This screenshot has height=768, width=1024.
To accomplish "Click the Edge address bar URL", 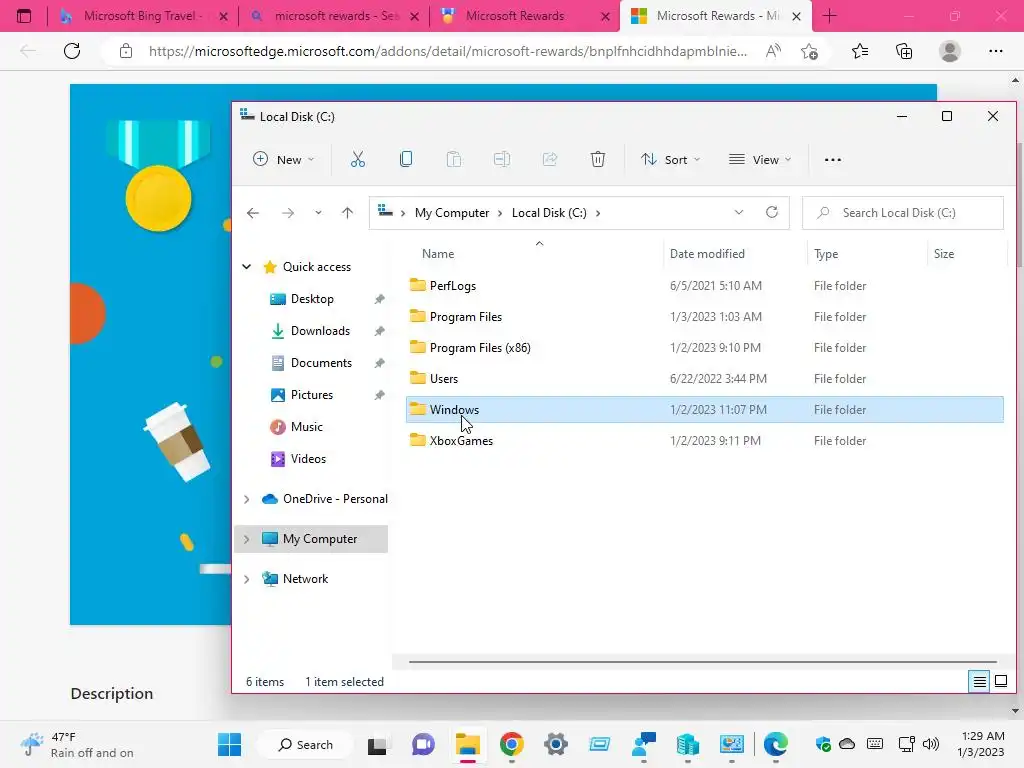I will 447,51.
